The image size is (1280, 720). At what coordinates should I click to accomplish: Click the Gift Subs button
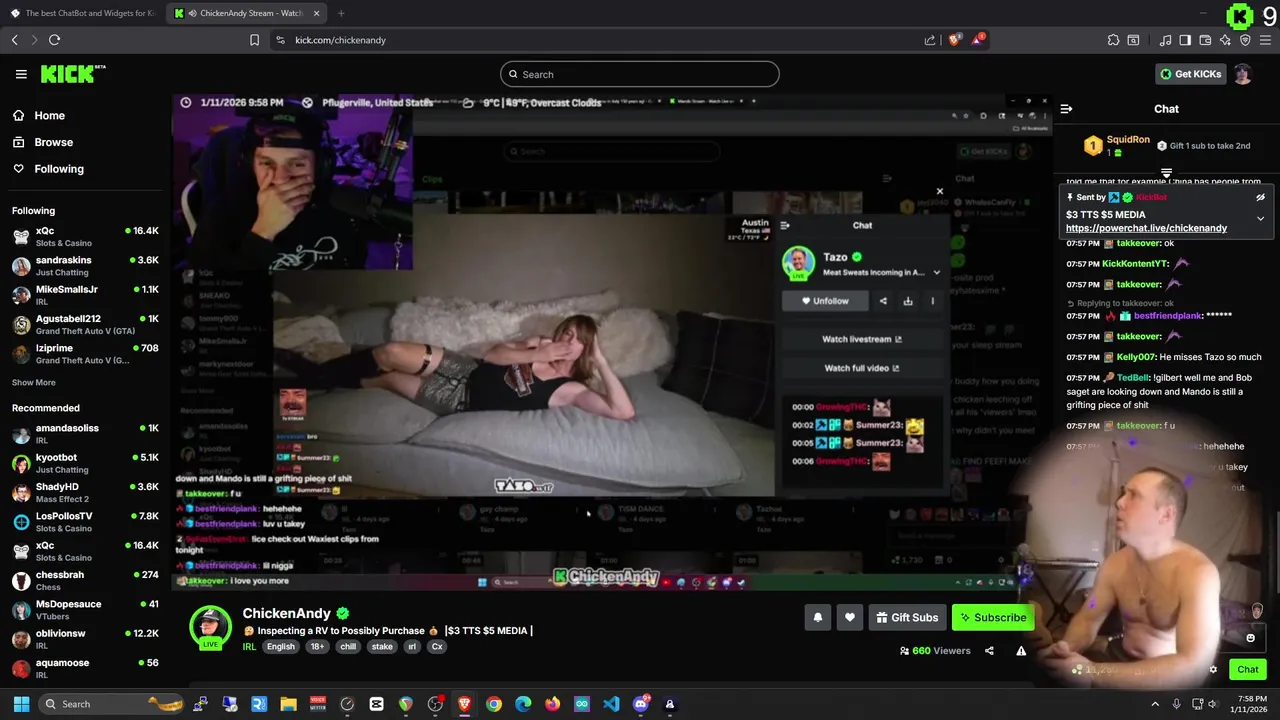click(907, 618)
